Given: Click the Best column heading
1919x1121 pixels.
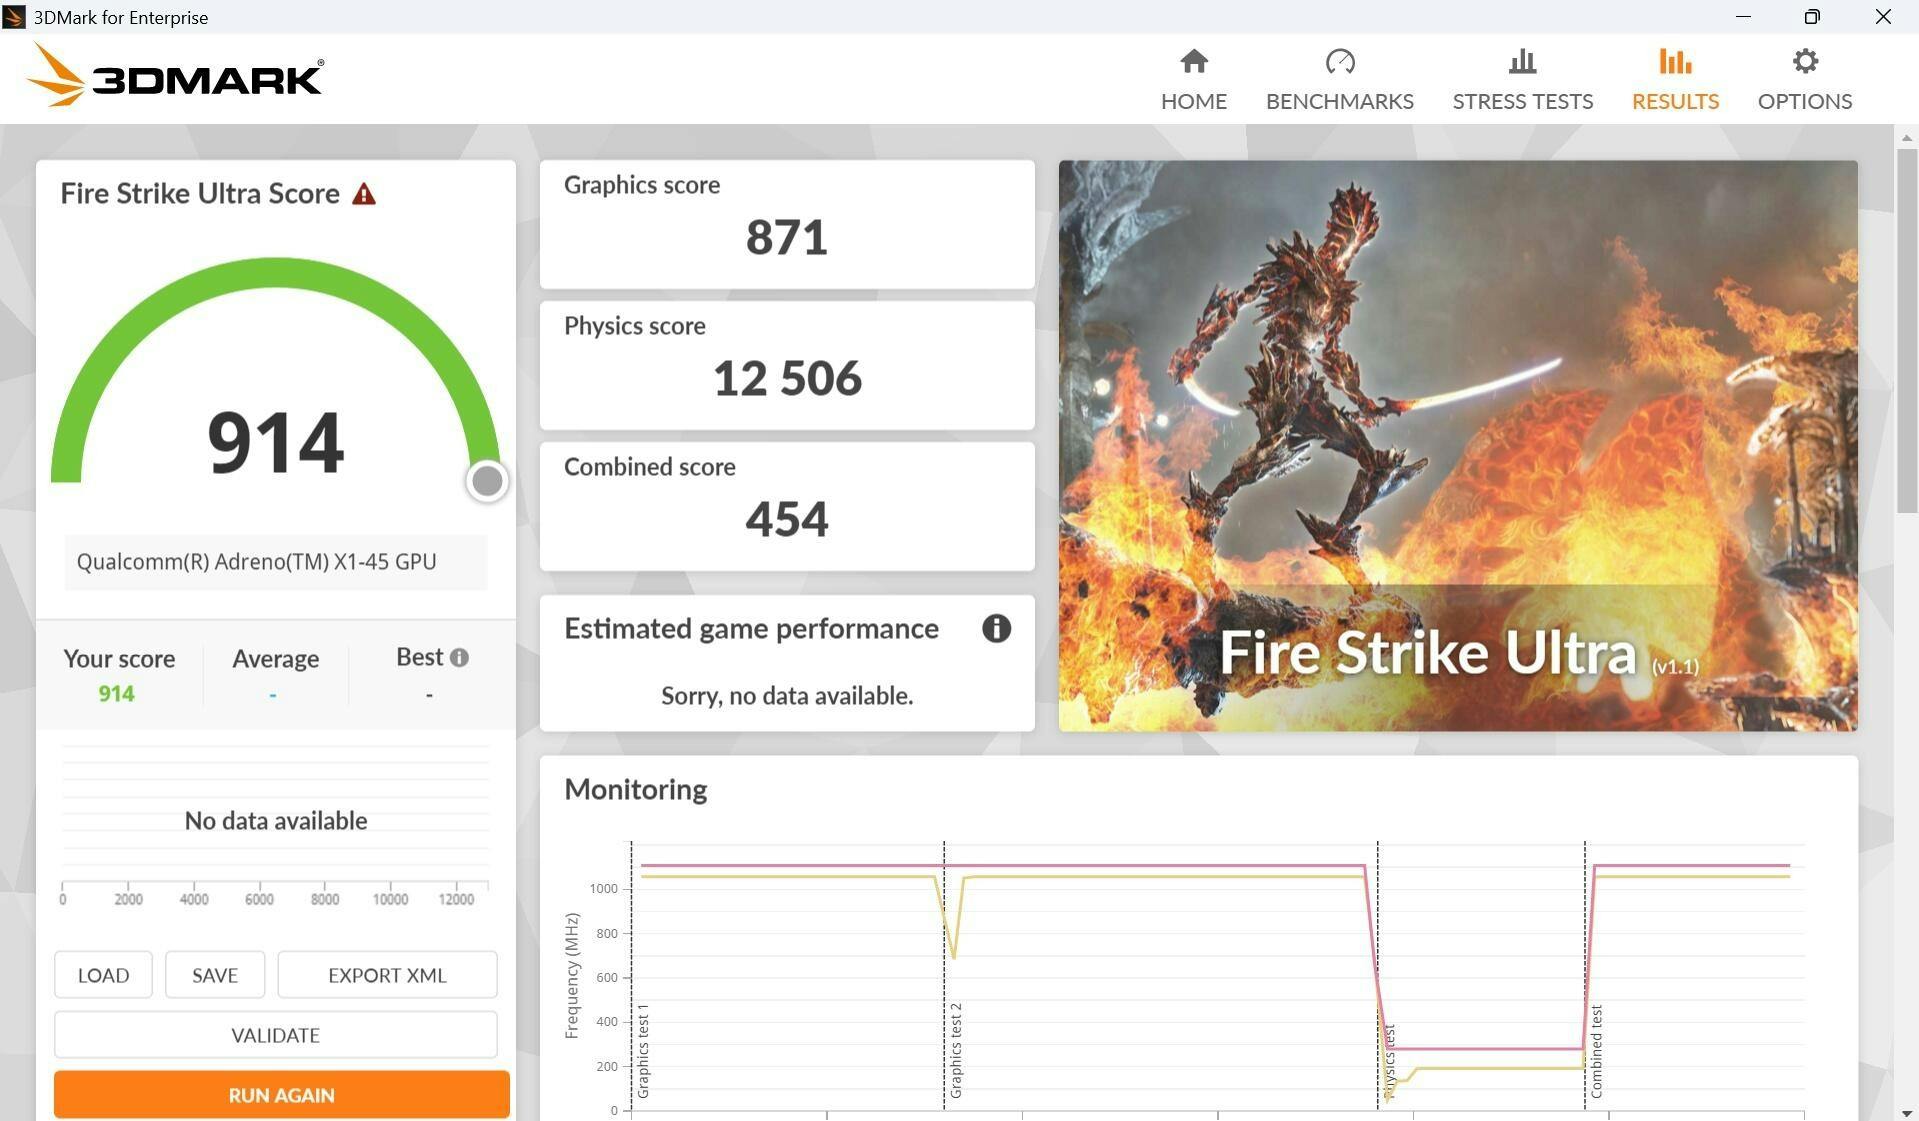Looking at the screenshot, I should click(419, 657).
